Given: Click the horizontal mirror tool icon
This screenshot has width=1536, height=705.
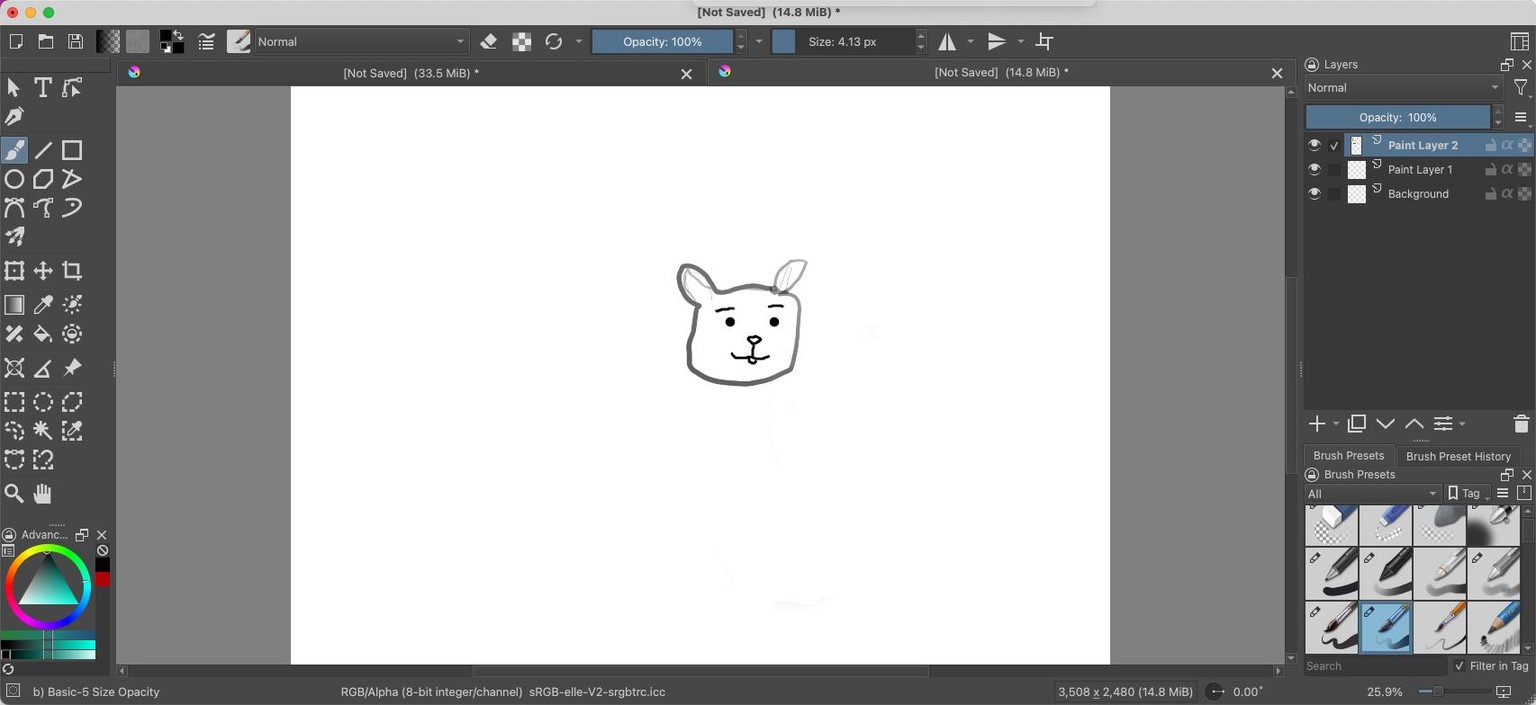Looking at the screenshot, I should 947,42.
